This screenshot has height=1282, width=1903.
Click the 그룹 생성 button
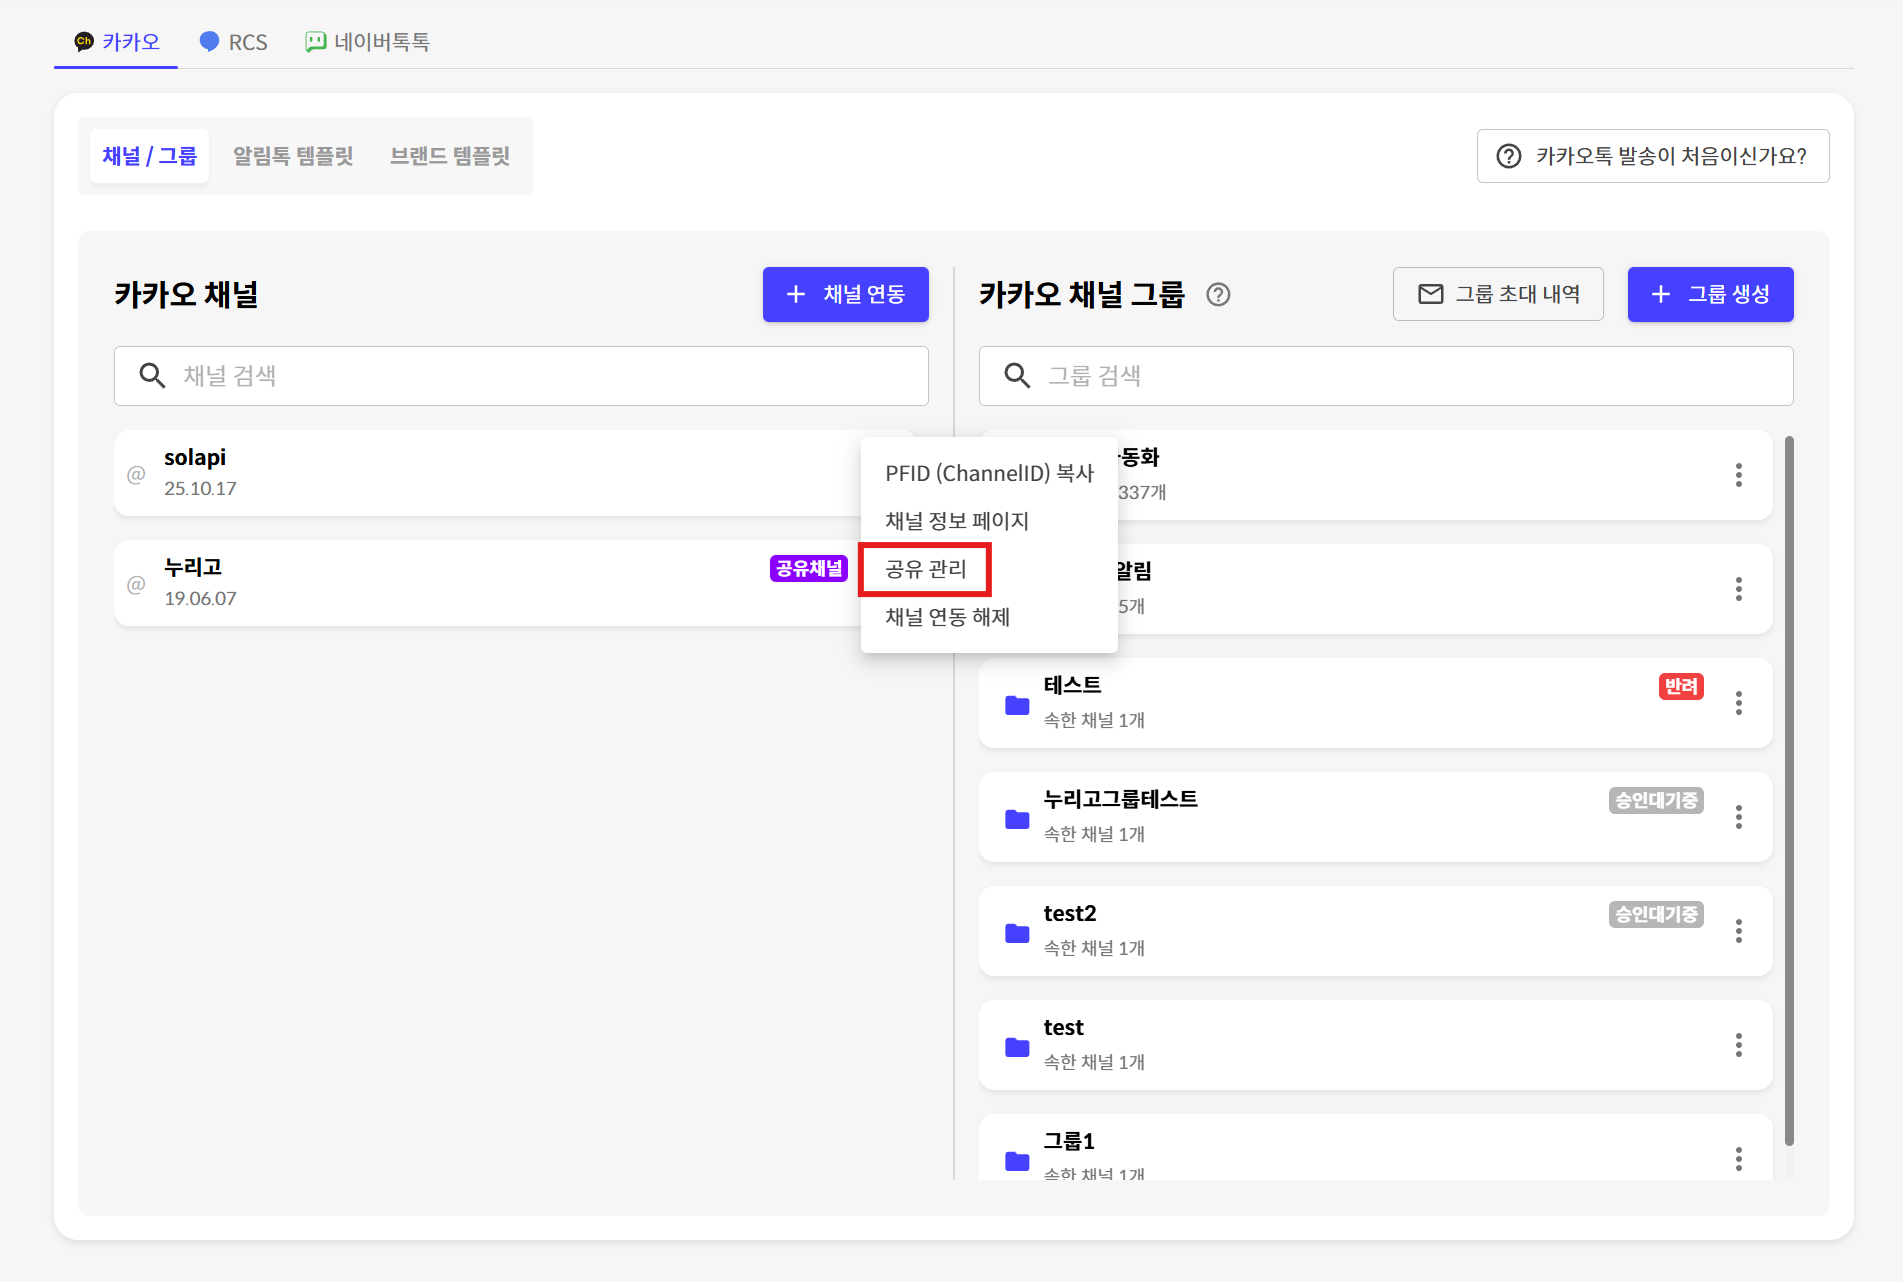pos(1710,295)
